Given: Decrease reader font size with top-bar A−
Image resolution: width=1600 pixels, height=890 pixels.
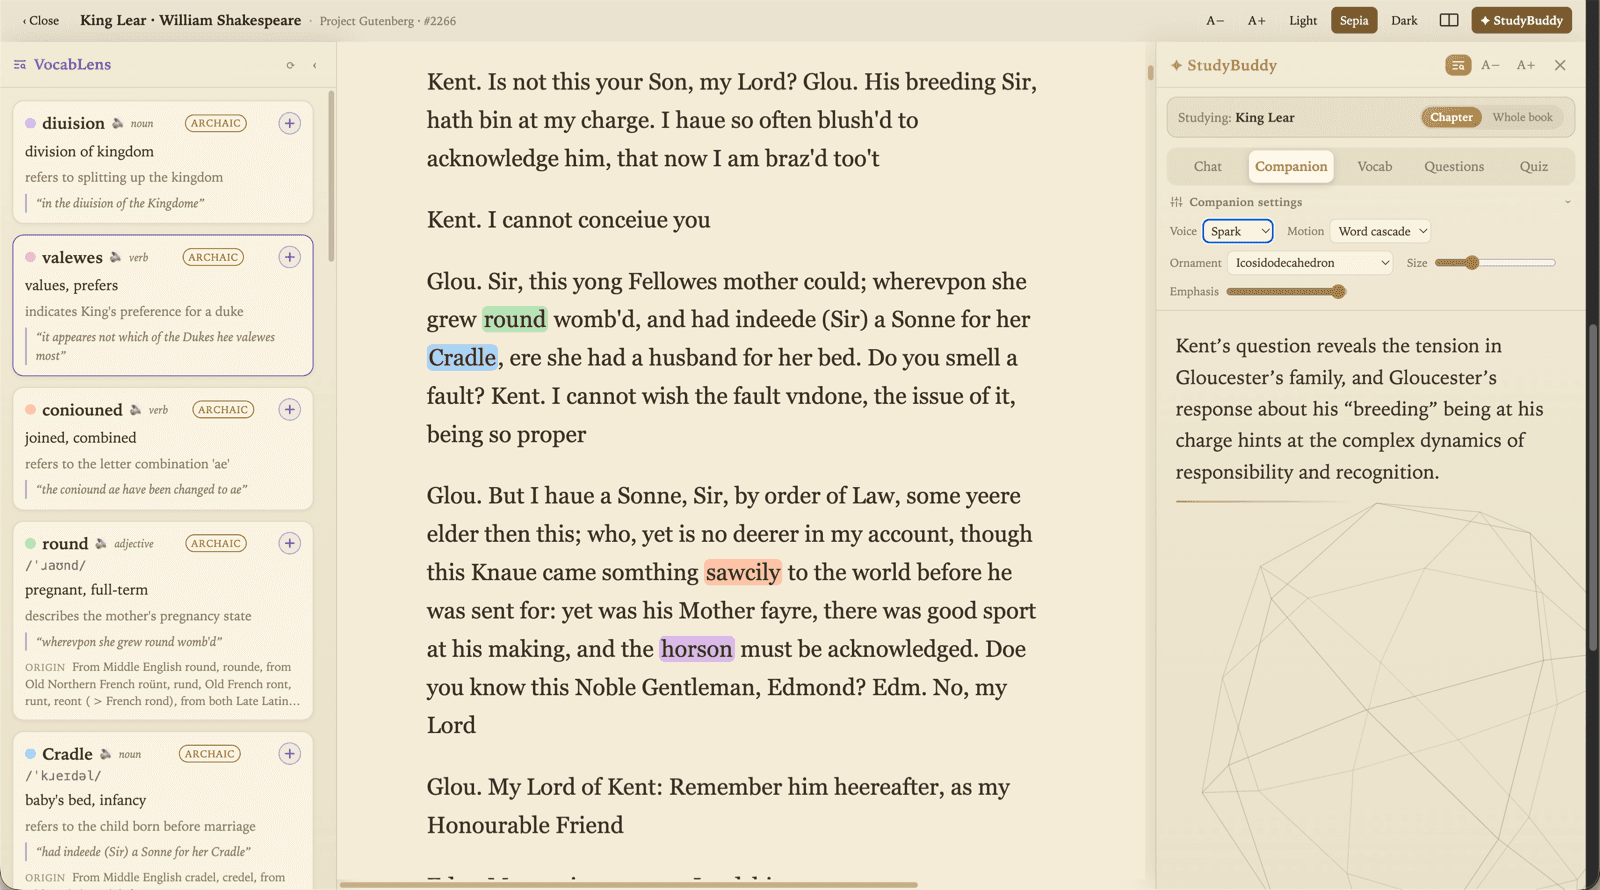Looking at the screenshot, I should (x=1215, y=20).
